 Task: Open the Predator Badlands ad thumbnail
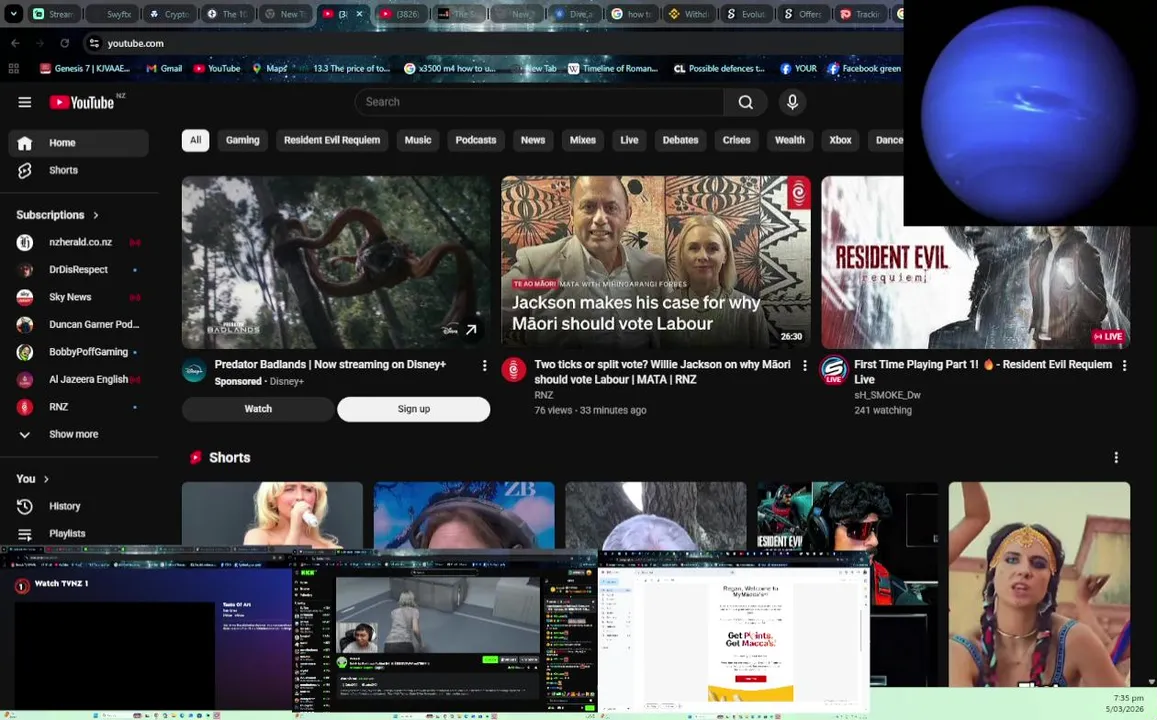336,262
